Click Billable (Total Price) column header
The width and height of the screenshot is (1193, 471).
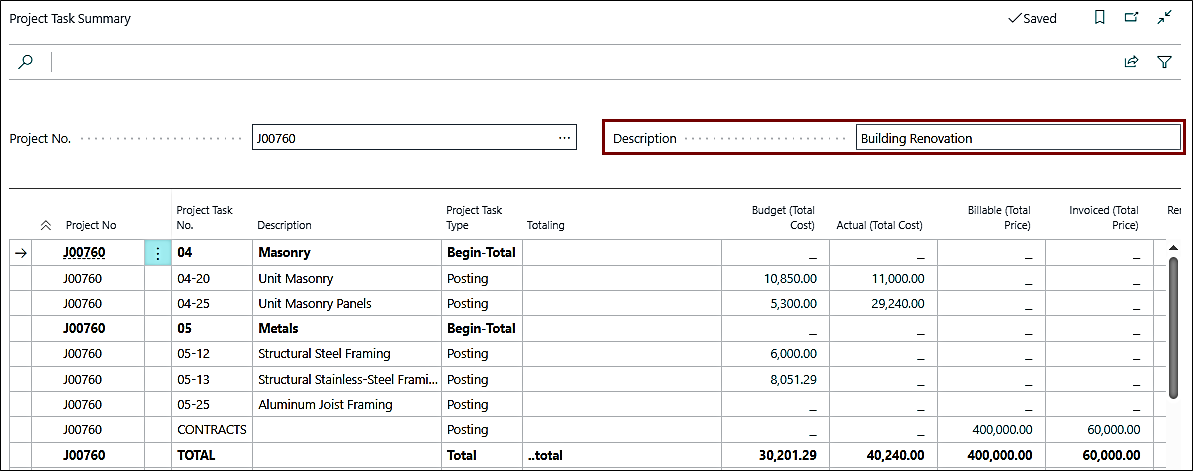[999, 218]
